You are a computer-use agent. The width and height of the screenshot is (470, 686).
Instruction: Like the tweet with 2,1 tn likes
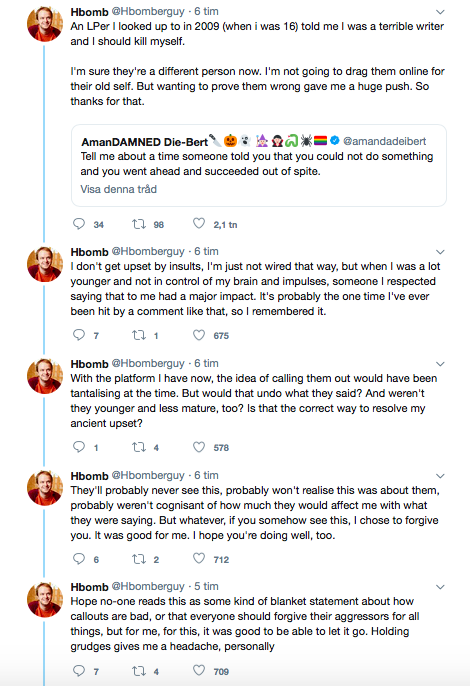coord(199,224)
